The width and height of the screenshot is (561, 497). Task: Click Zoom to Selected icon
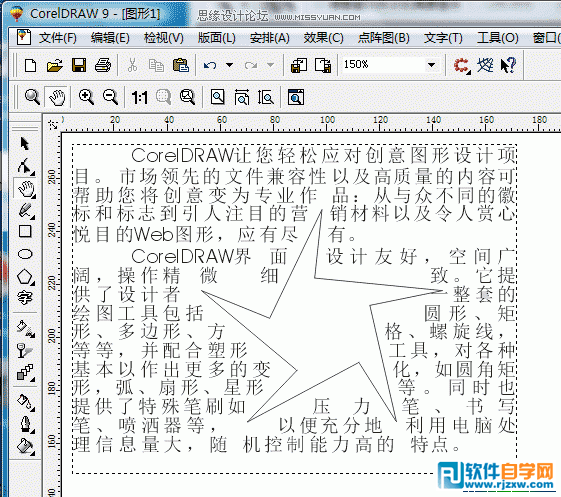tap(163, 97)
